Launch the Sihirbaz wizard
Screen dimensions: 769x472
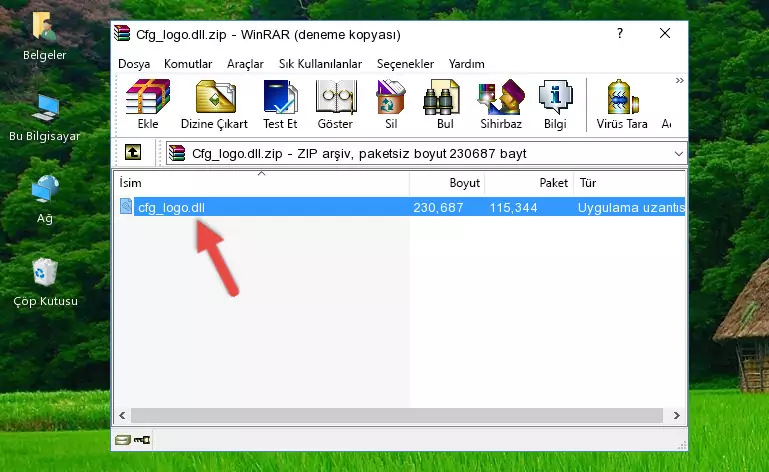pos(501,105)
